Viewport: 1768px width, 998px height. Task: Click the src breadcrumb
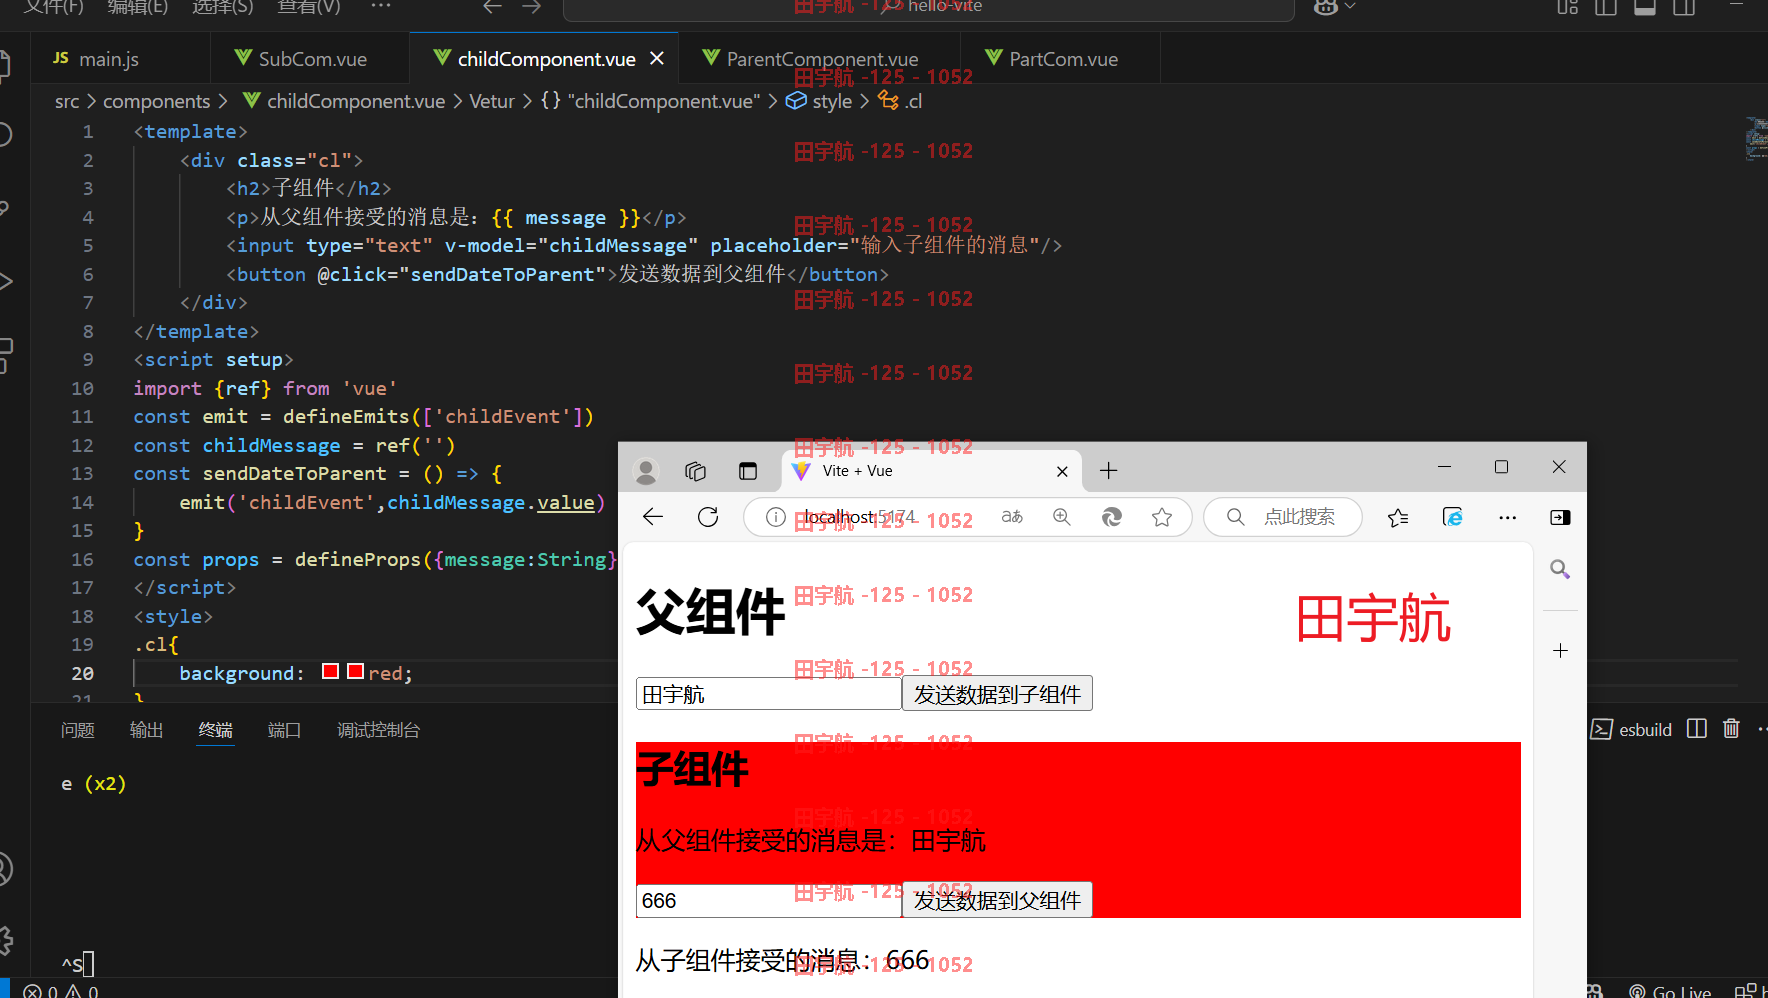(67, 101)
